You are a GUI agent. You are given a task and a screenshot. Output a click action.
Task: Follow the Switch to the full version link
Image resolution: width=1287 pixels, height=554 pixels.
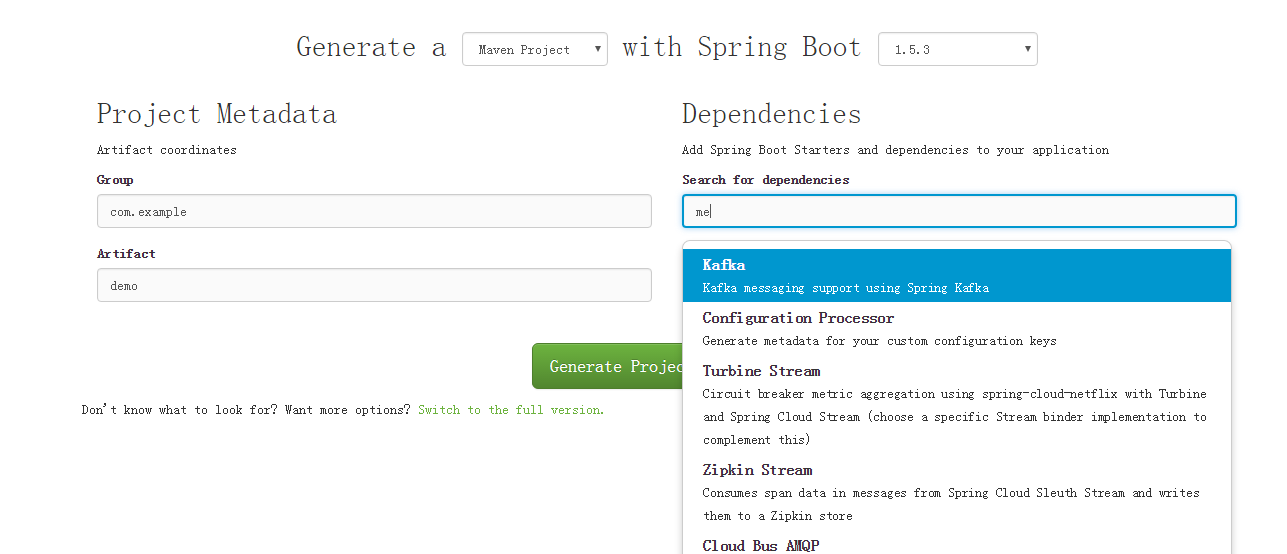511,410
